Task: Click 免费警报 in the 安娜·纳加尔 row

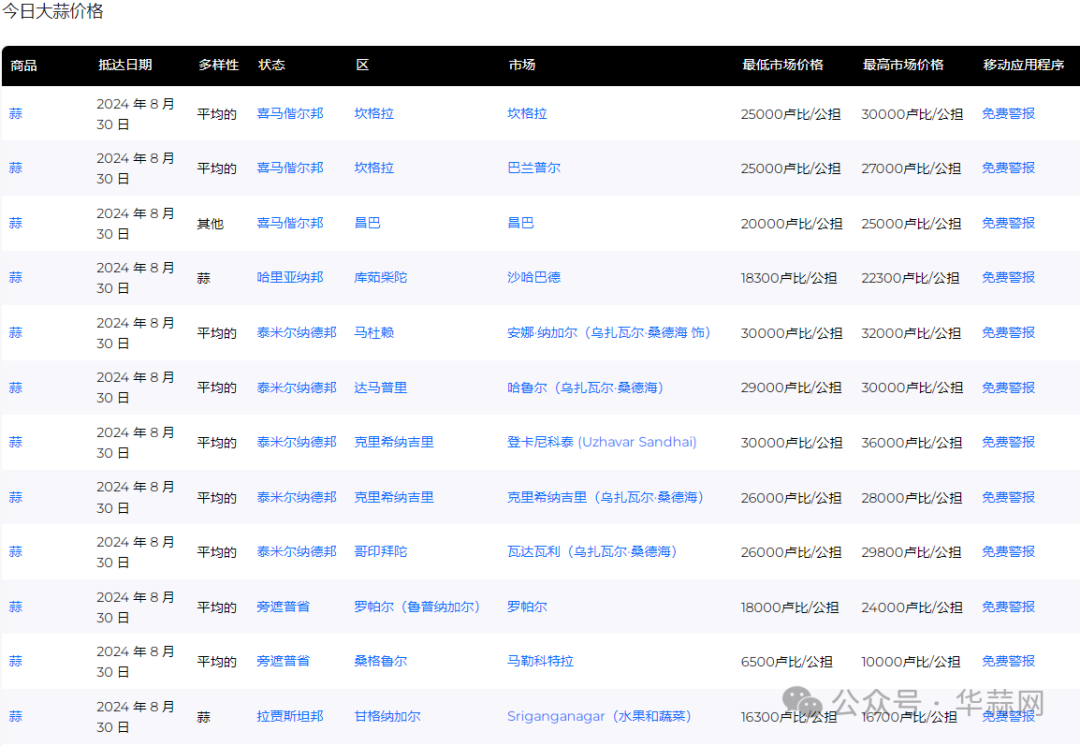Action: coord(1008,333)
